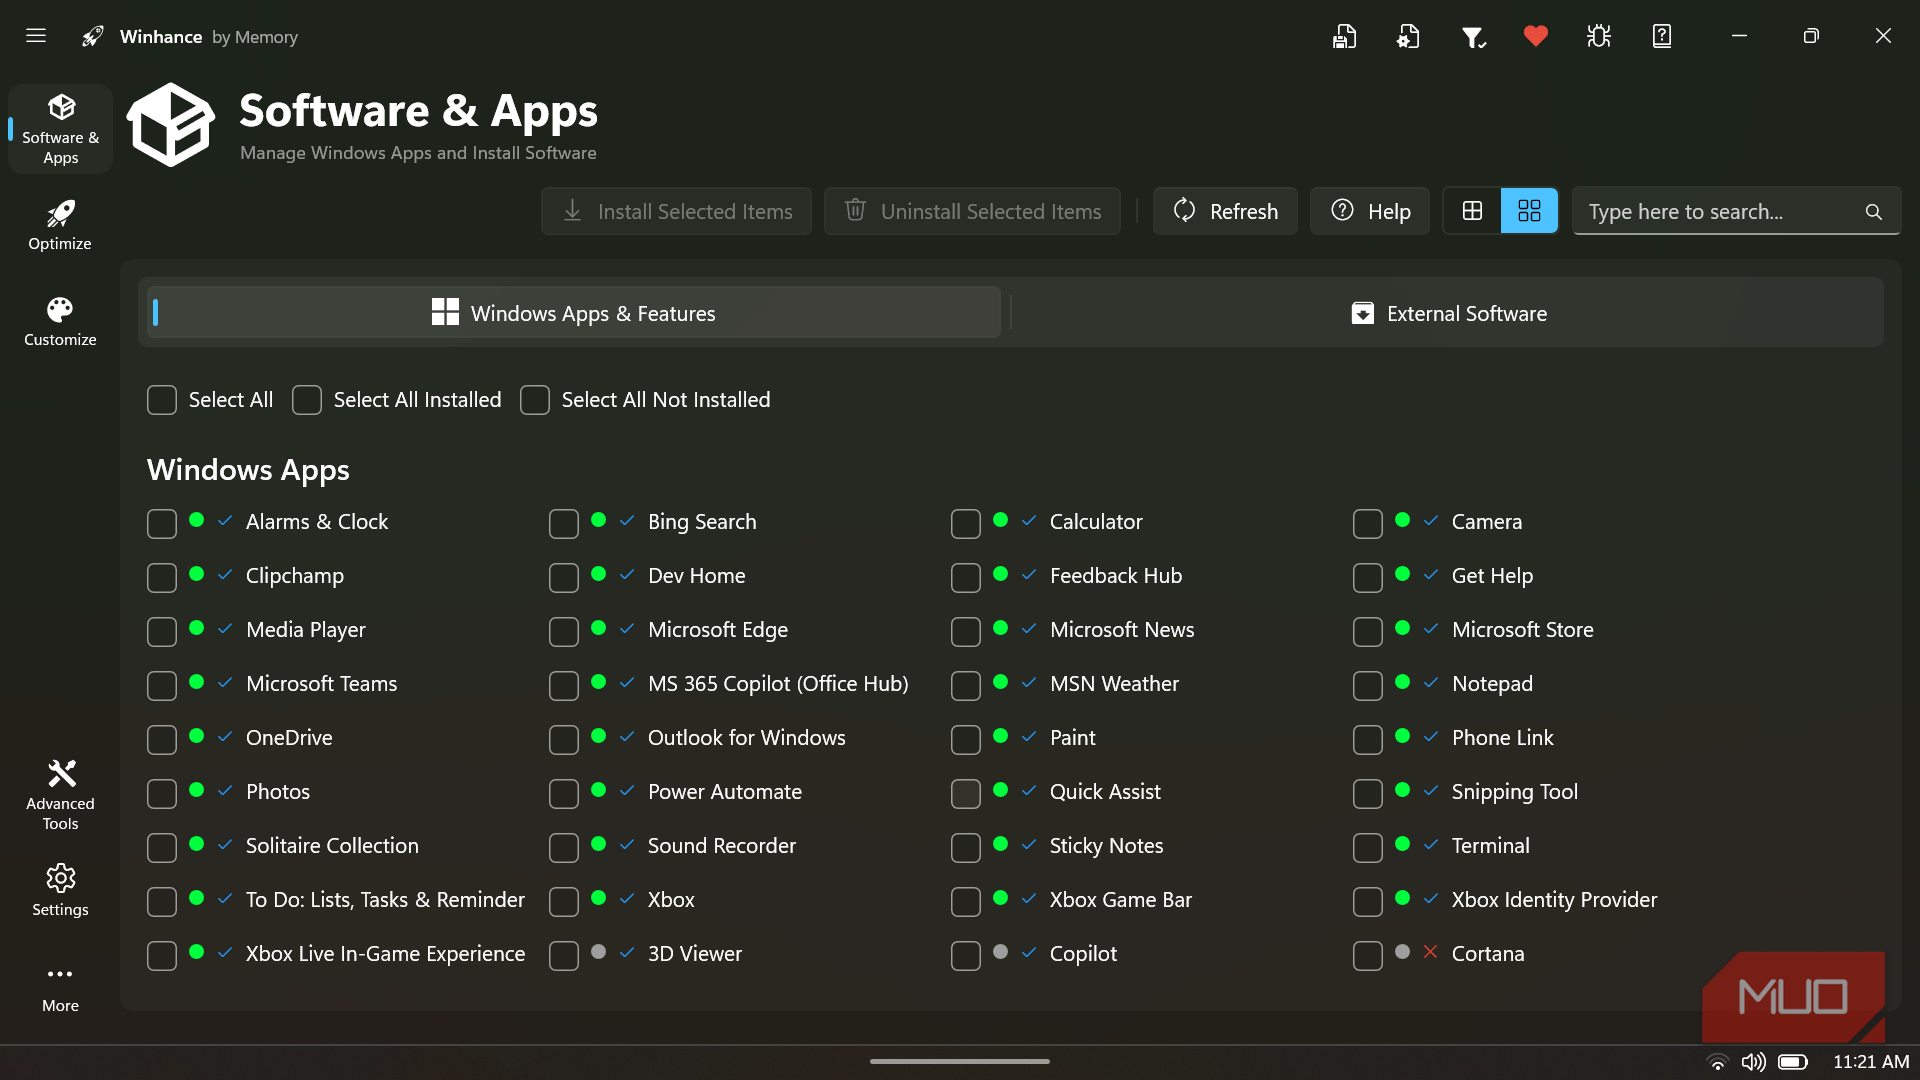Viewport: 1920px width, 1080px height.
Task: Click the red heart donate icon
Action: (1536, 36)
